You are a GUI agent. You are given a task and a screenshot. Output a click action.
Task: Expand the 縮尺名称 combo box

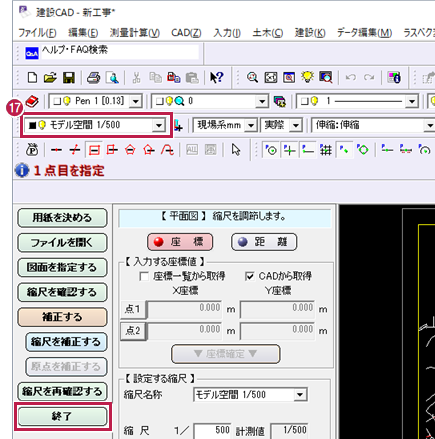[300, 395]
